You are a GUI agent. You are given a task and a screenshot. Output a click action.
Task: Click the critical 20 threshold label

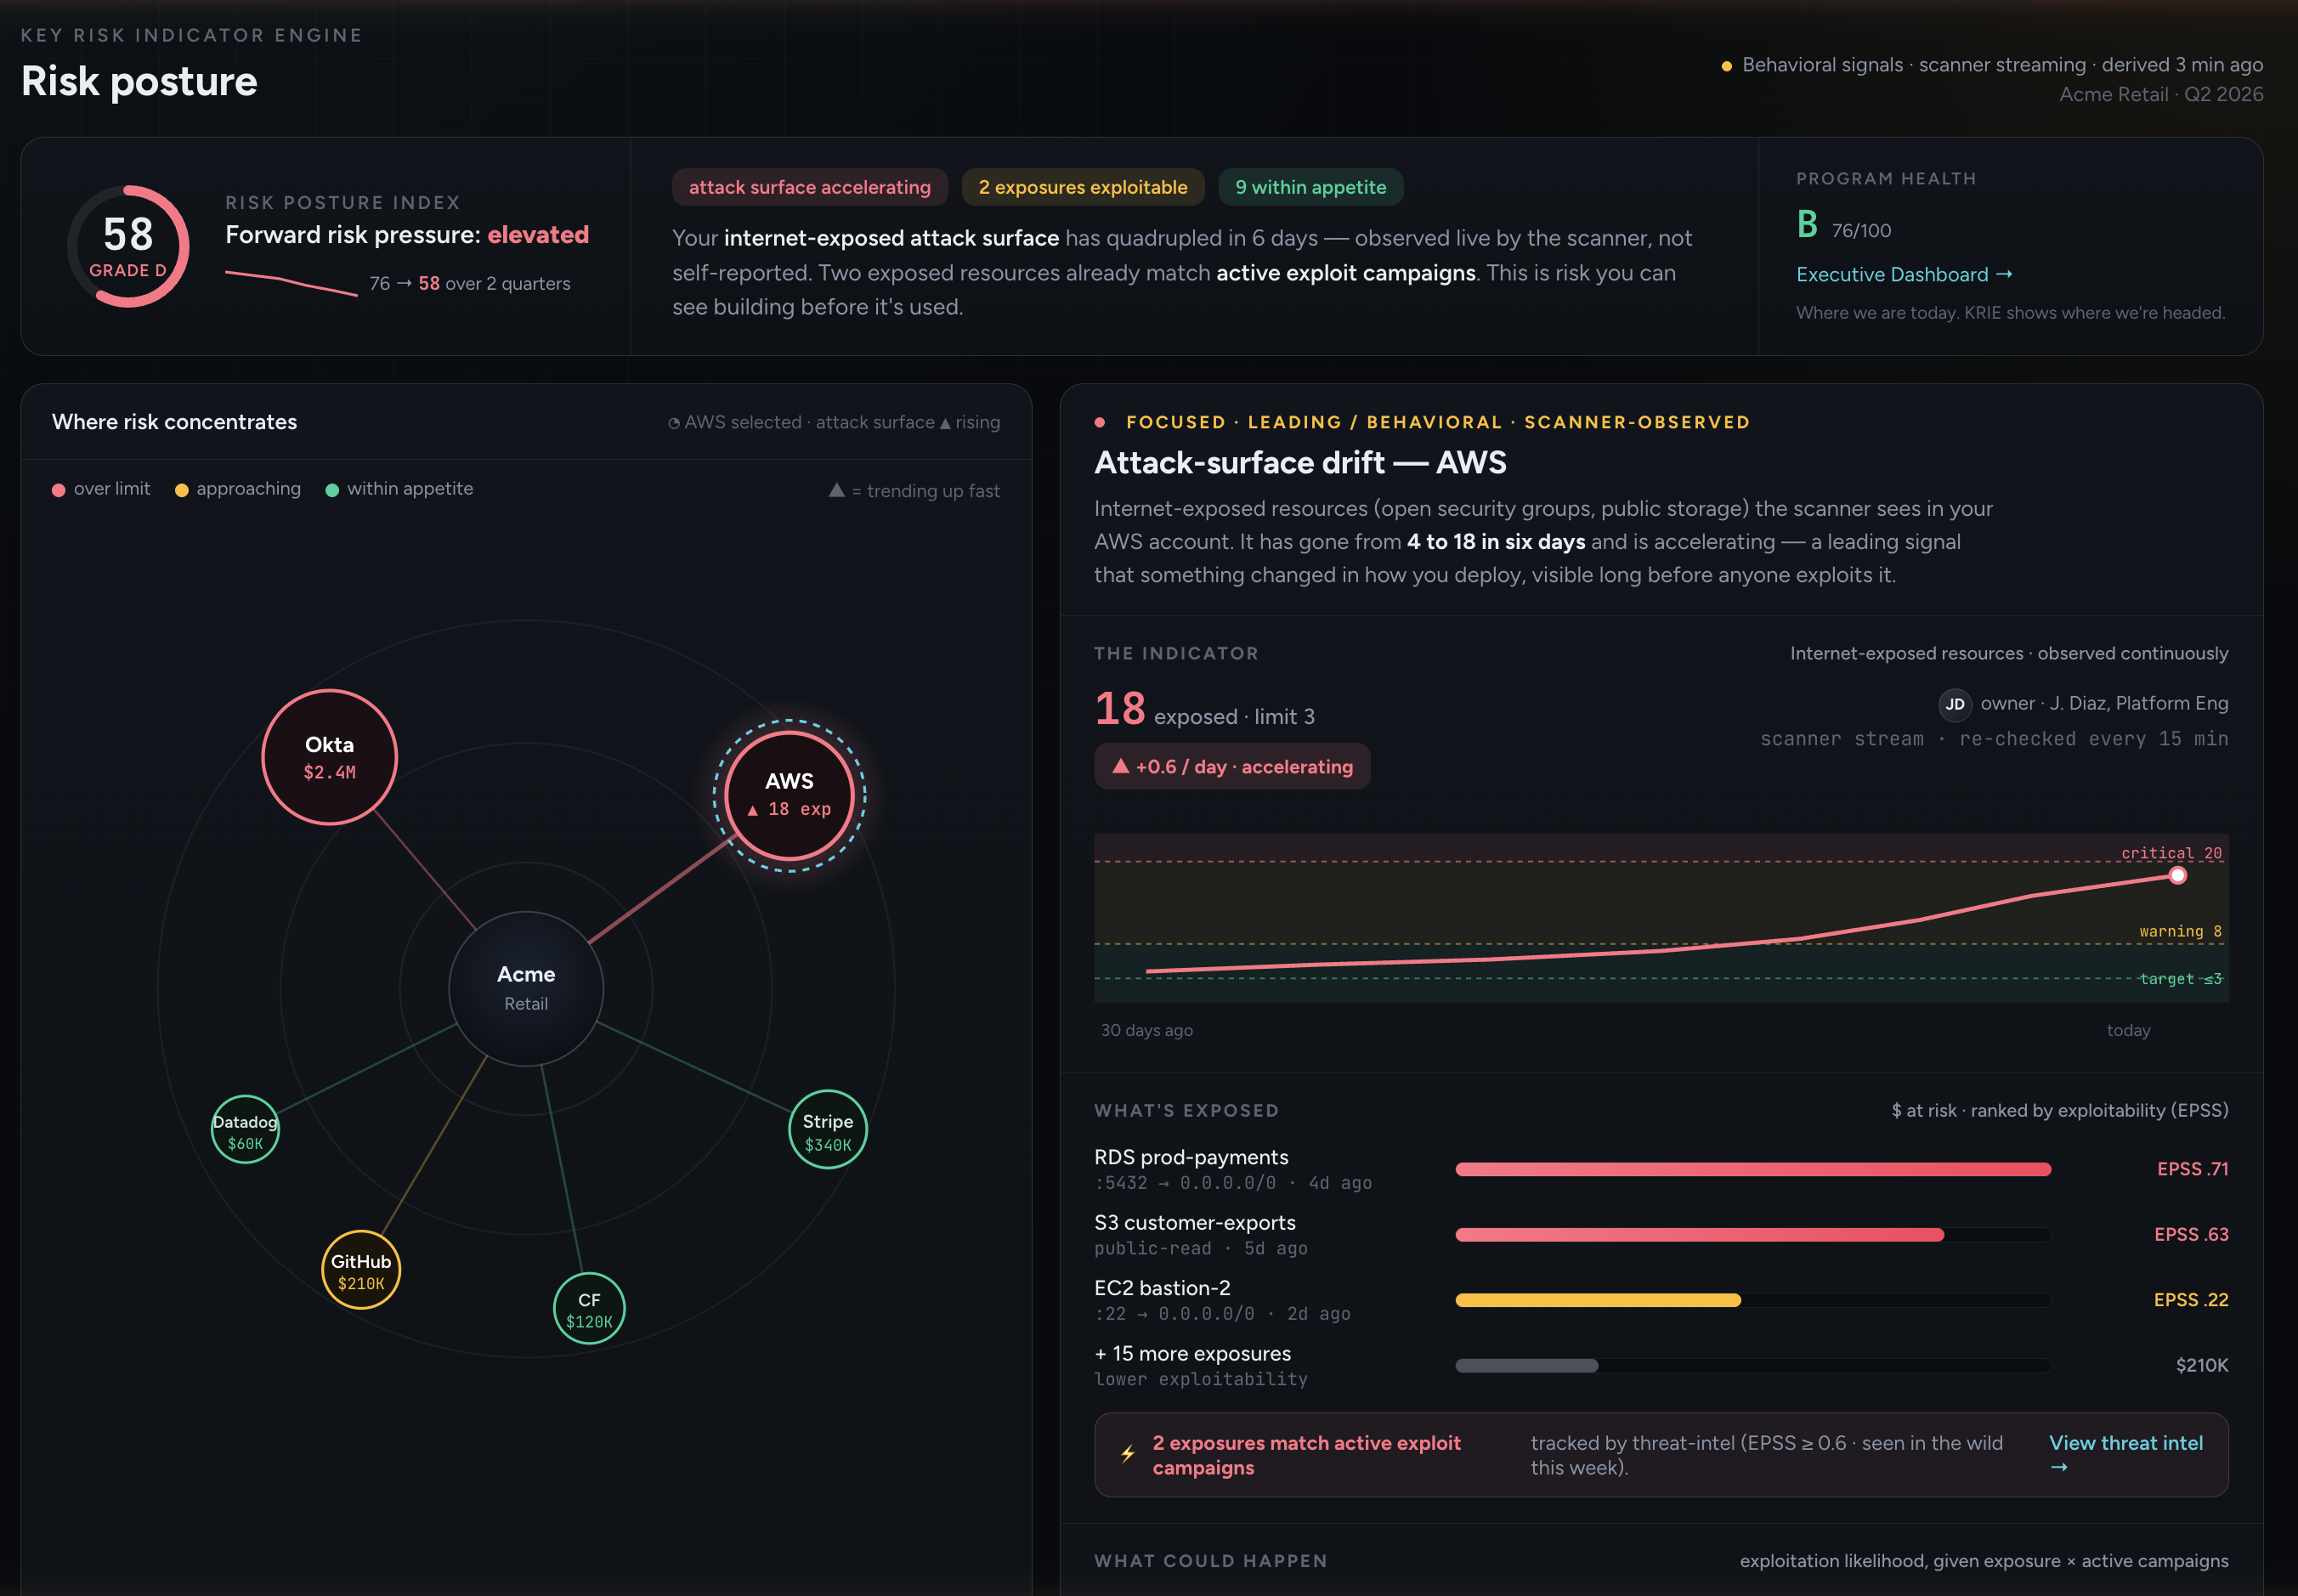[x=2171, y=853]
